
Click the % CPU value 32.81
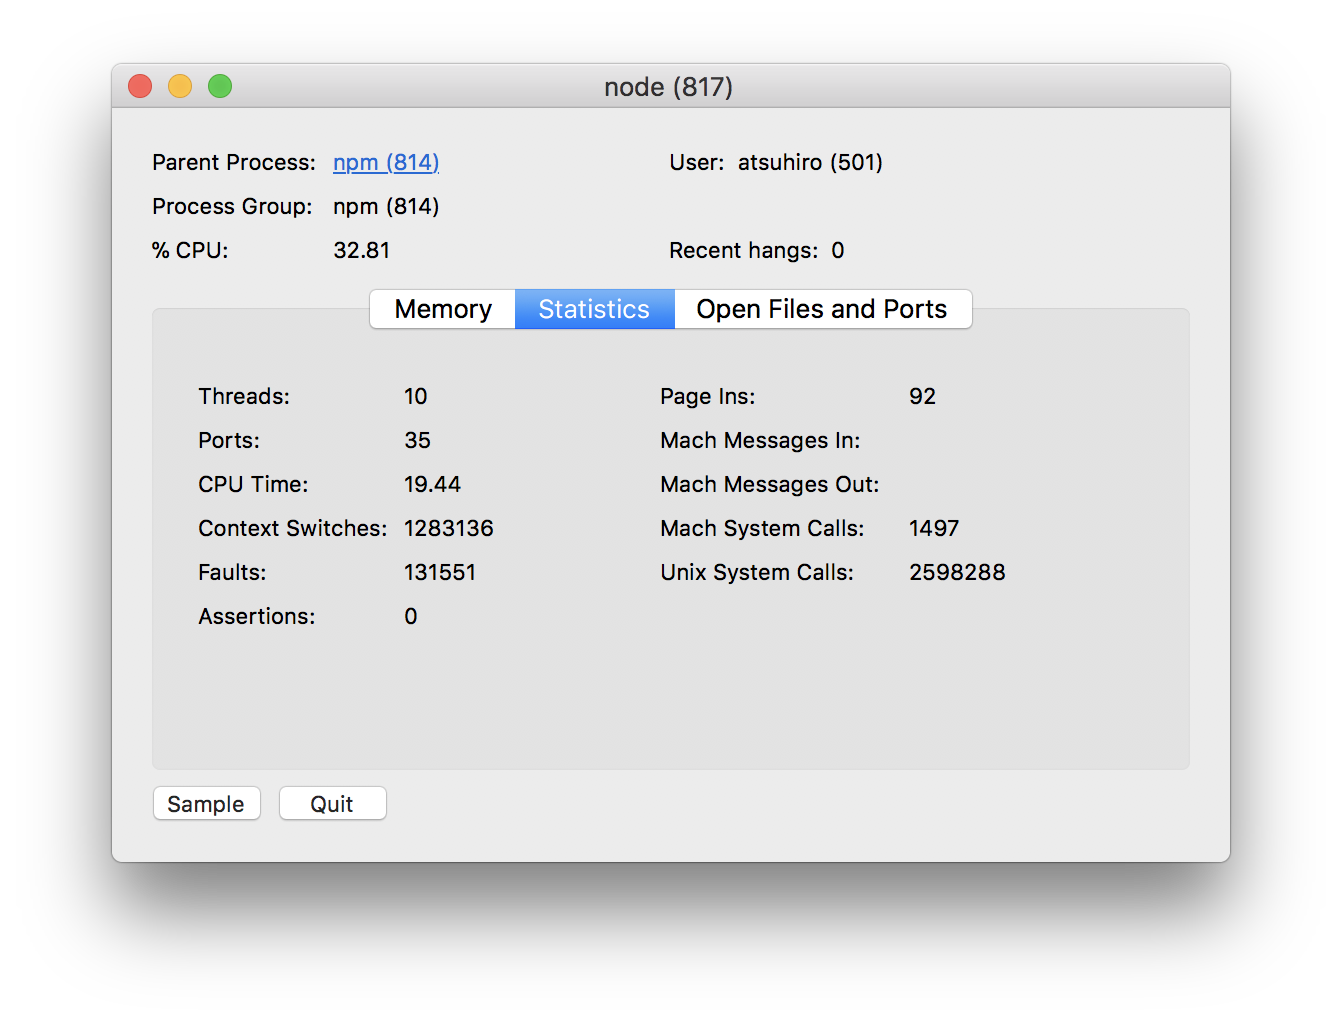point(362,250)
